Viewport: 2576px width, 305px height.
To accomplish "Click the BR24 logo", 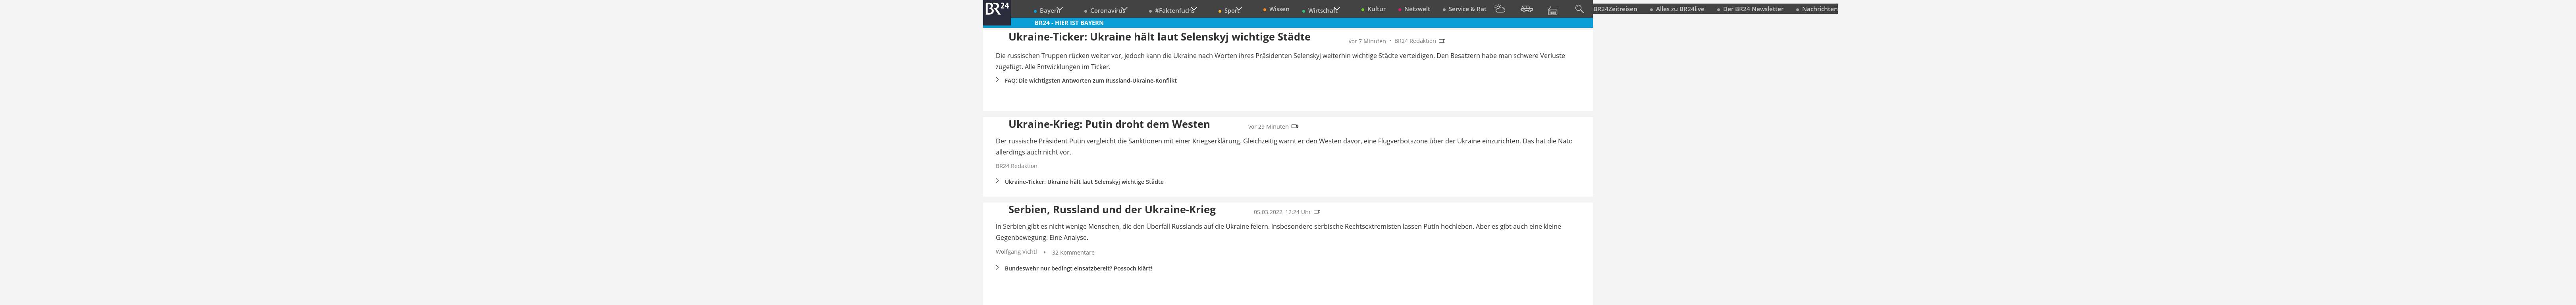I will (996, 9).
